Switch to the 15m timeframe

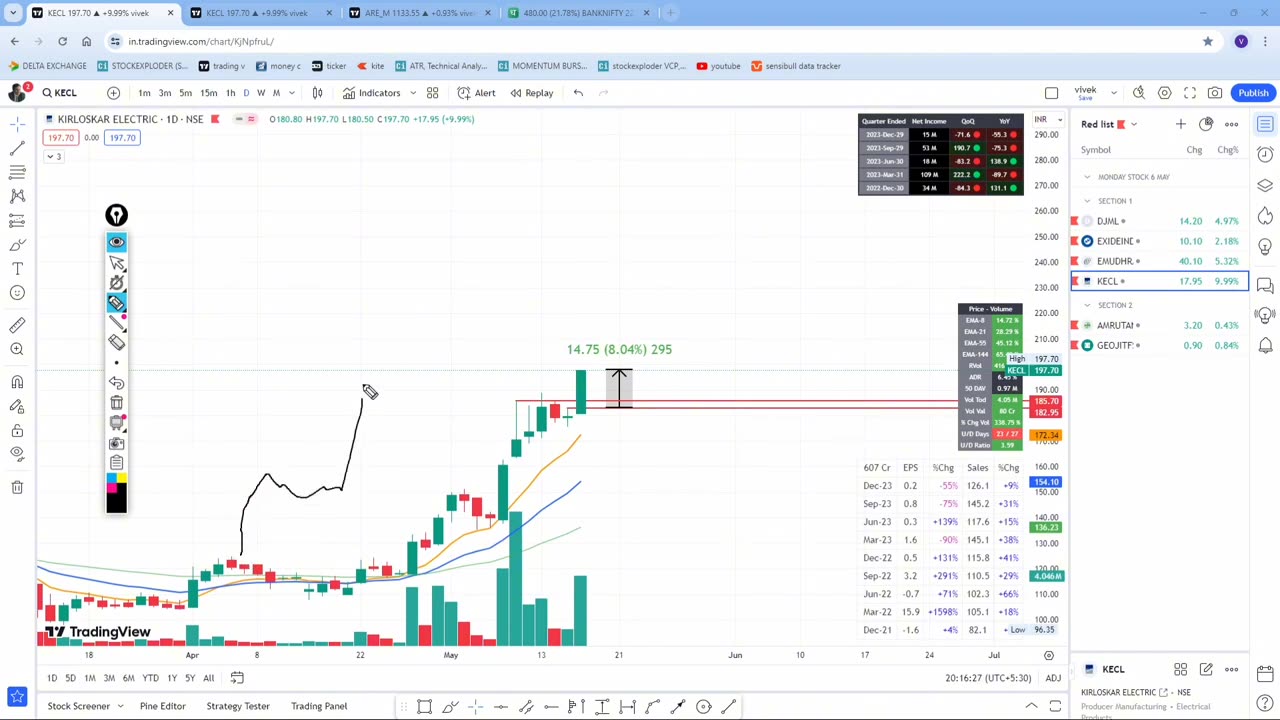[208, 93]
